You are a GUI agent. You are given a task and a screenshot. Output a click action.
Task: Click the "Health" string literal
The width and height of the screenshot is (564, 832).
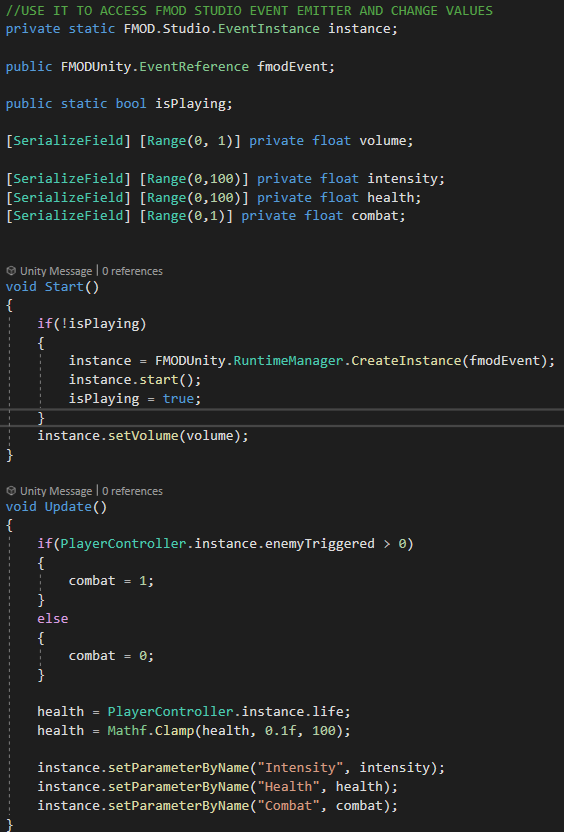tap(289, 786)
